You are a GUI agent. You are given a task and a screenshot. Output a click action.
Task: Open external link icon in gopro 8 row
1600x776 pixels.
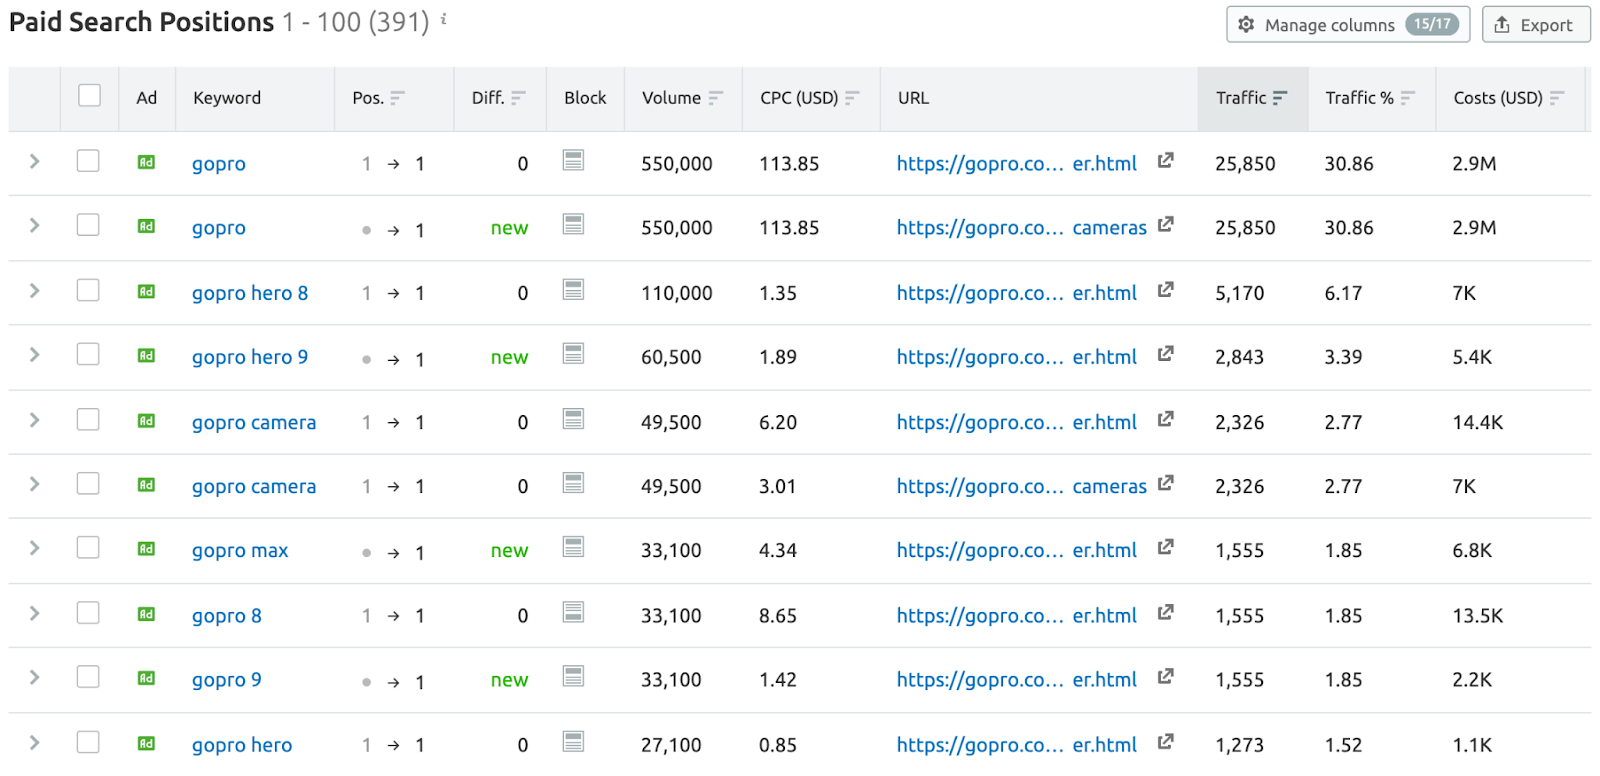pyautogui.click(x=1165, y=612)
